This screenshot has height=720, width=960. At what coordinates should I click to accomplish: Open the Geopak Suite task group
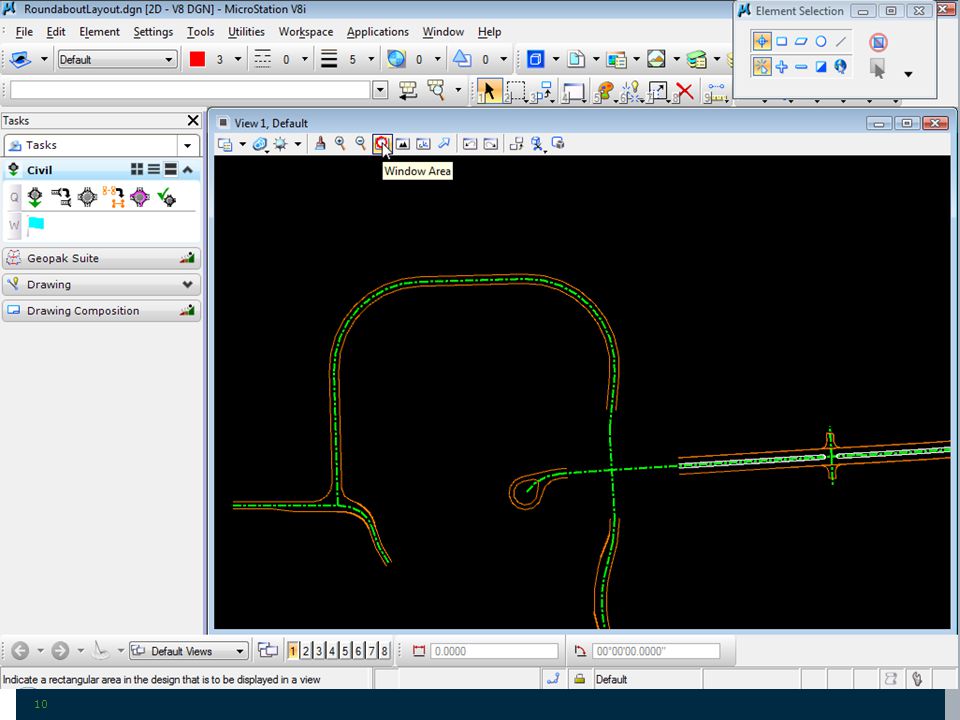point(101,258)
